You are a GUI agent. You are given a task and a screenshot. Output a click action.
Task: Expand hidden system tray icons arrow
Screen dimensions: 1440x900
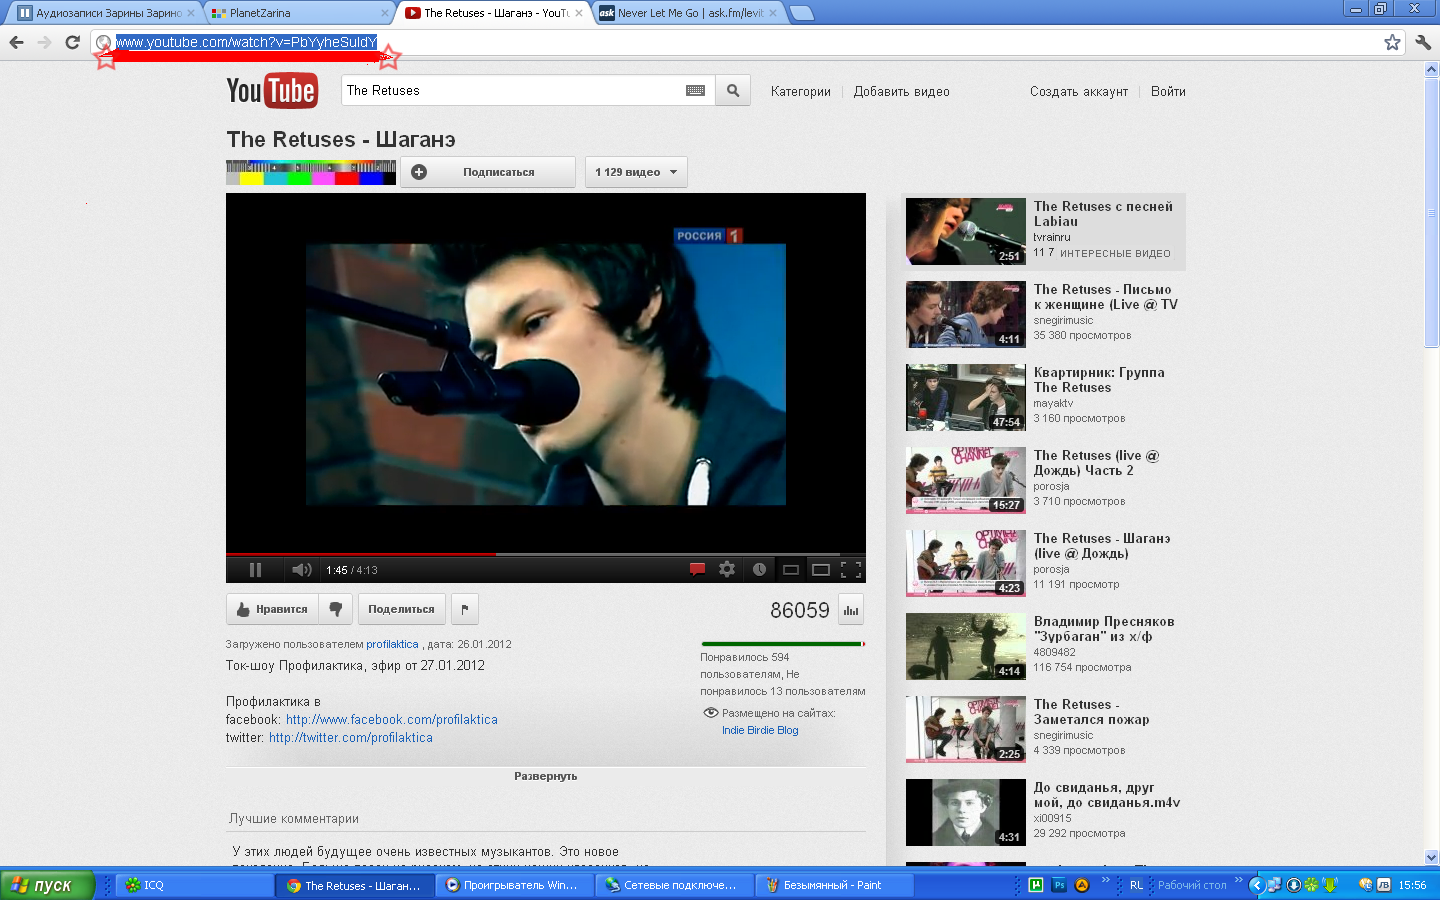(1257, 885)
